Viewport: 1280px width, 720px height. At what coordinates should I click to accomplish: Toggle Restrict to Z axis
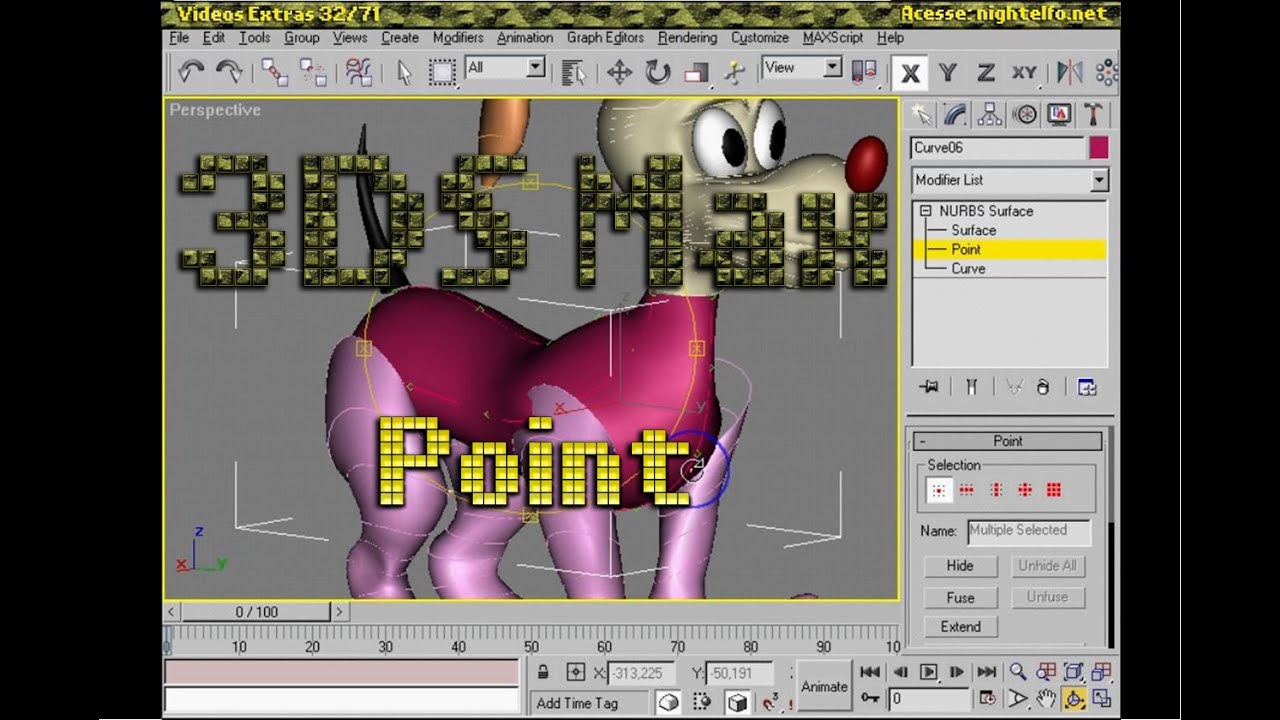tap(986, 72)
